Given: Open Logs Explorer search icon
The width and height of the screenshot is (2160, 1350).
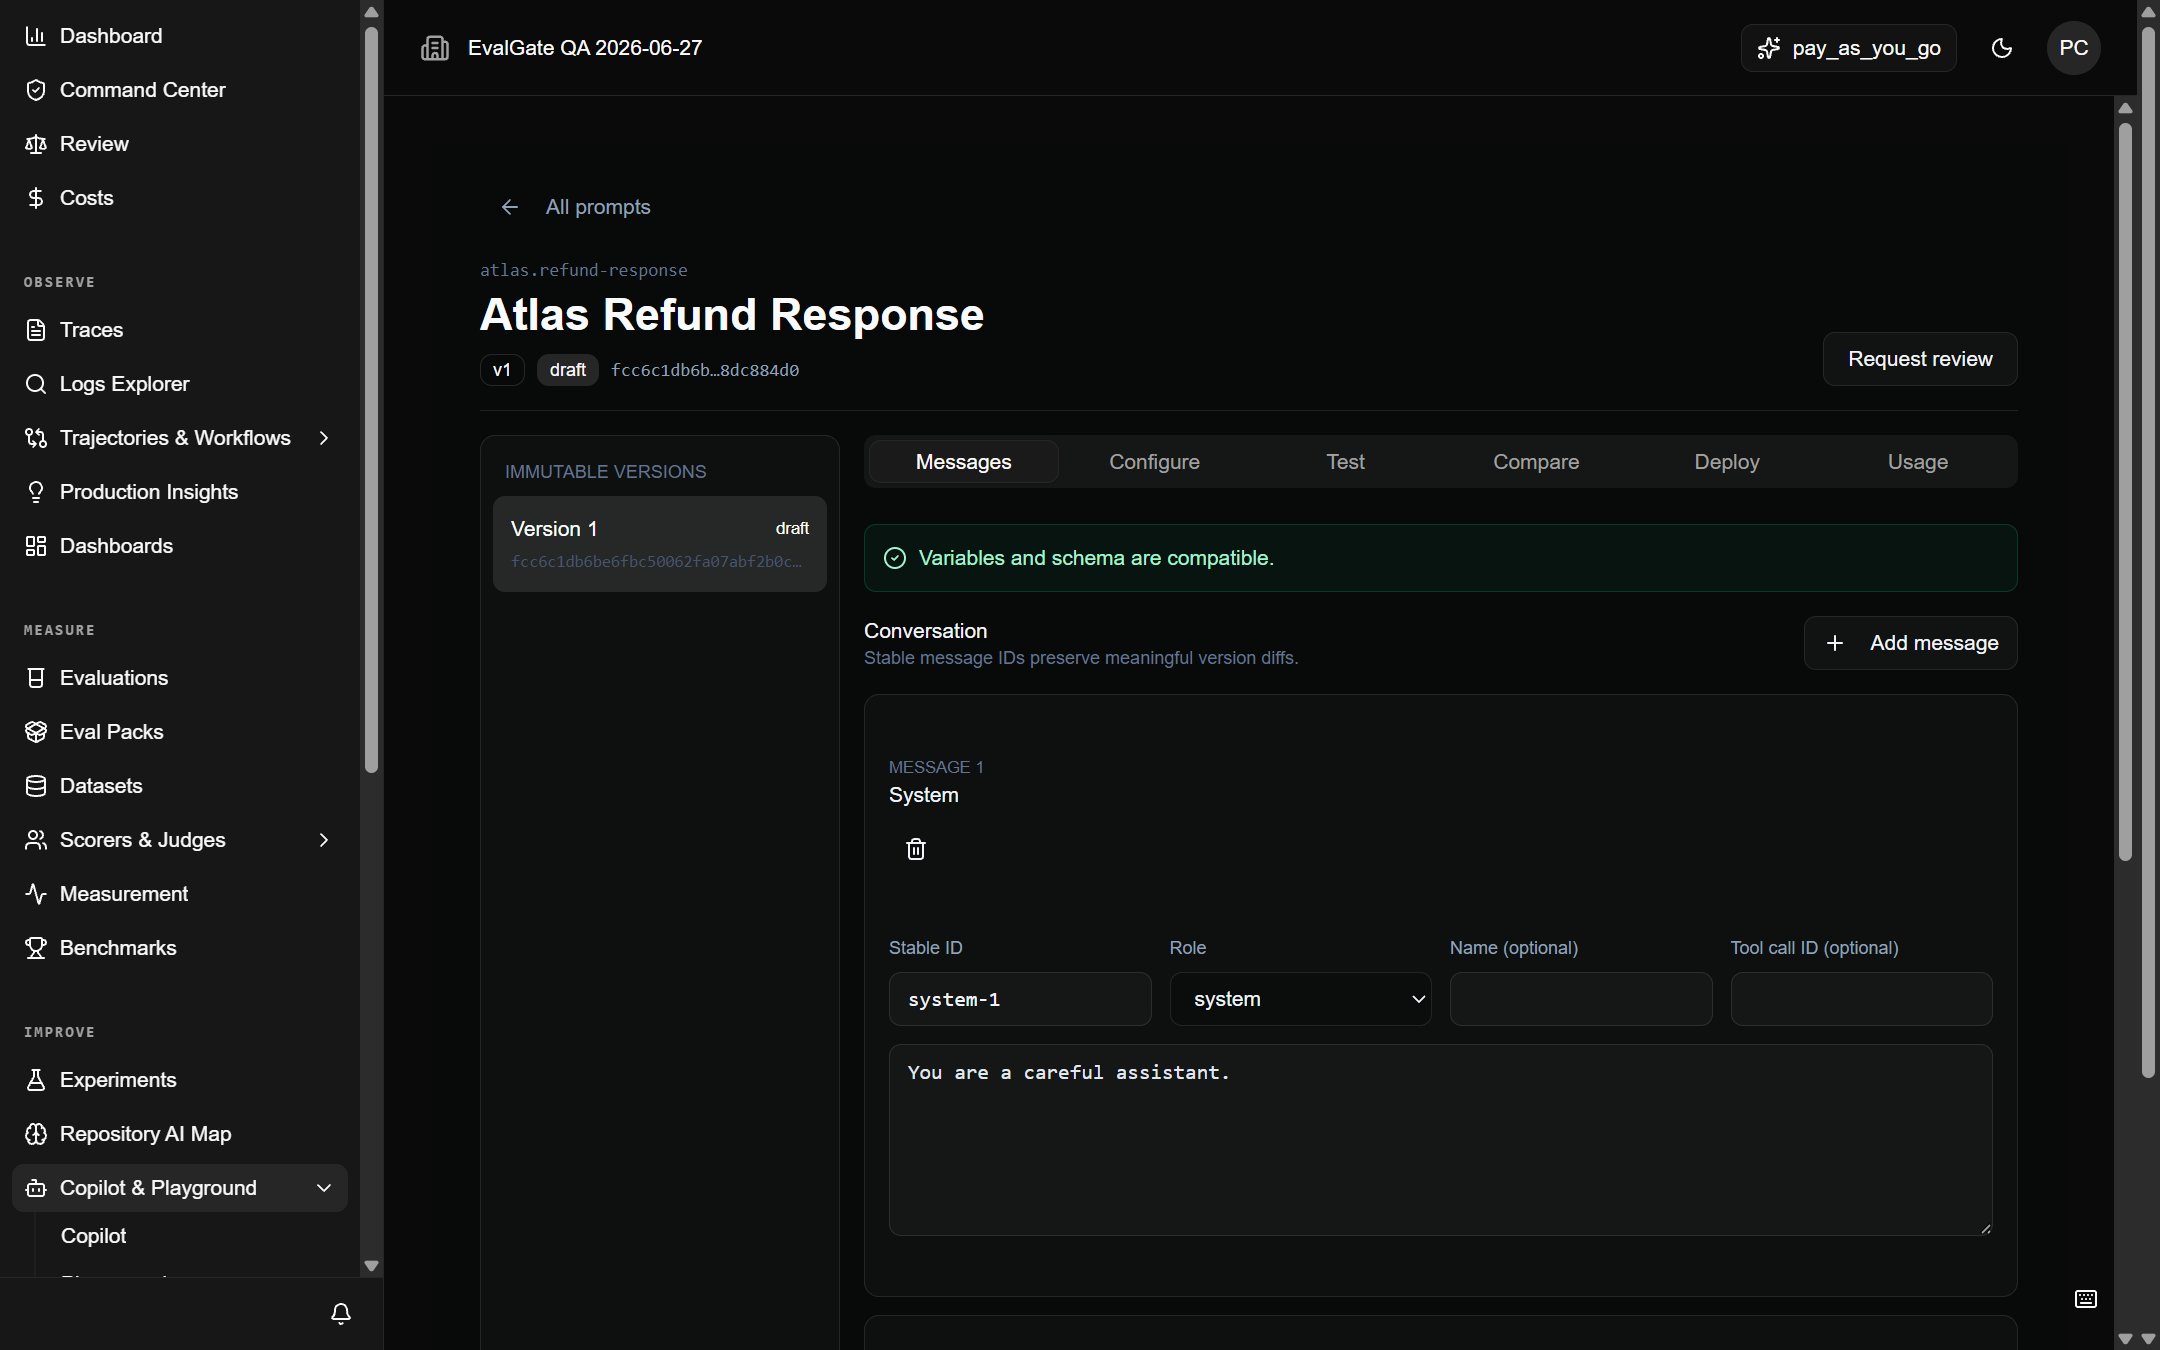Looking at the screenshot, I should tap(36, 384).
